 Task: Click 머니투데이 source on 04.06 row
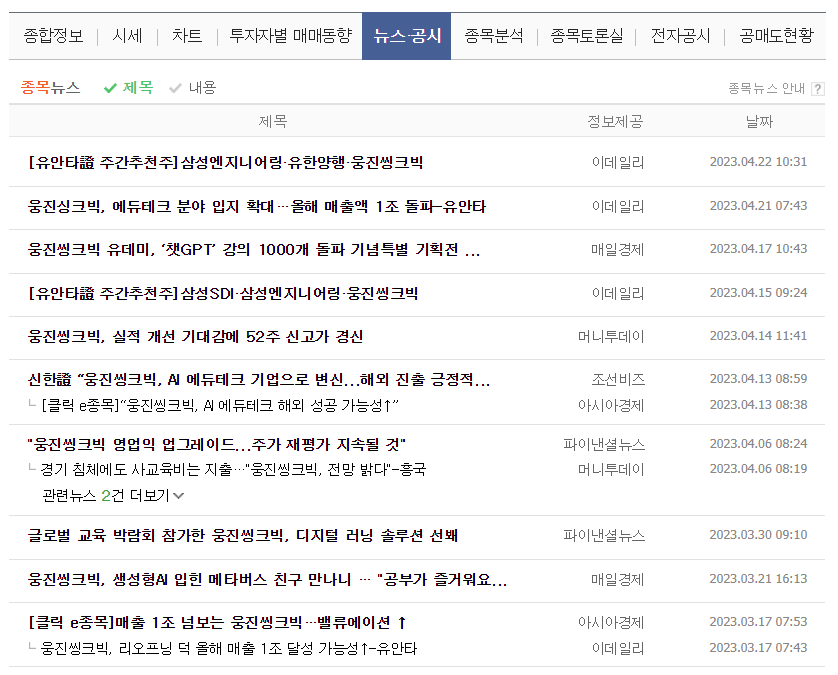tap(611, 469)
